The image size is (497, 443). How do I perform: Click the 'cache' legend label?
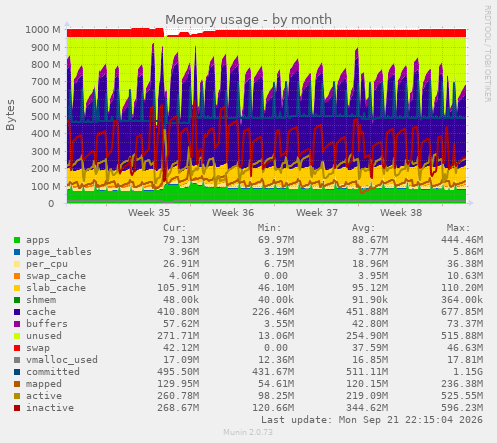coord(41,312)
